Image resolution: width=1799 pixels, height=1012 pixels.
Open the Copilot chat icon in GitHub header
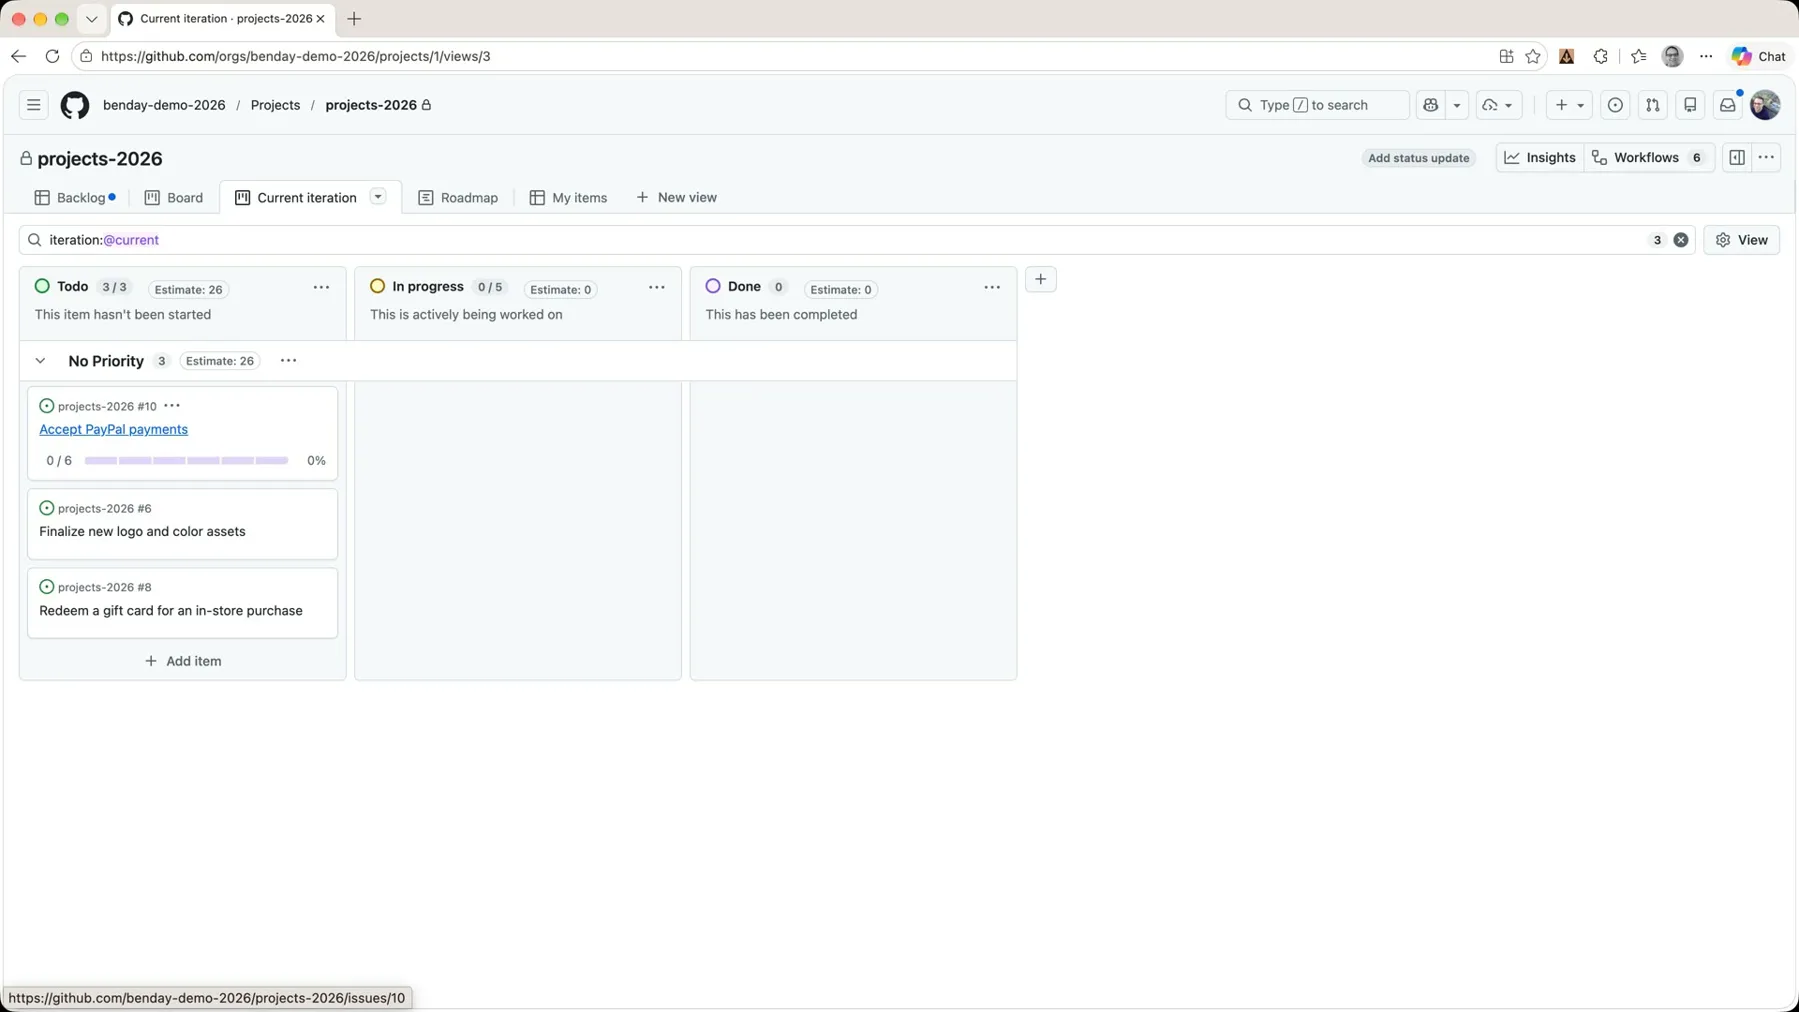1431,105
